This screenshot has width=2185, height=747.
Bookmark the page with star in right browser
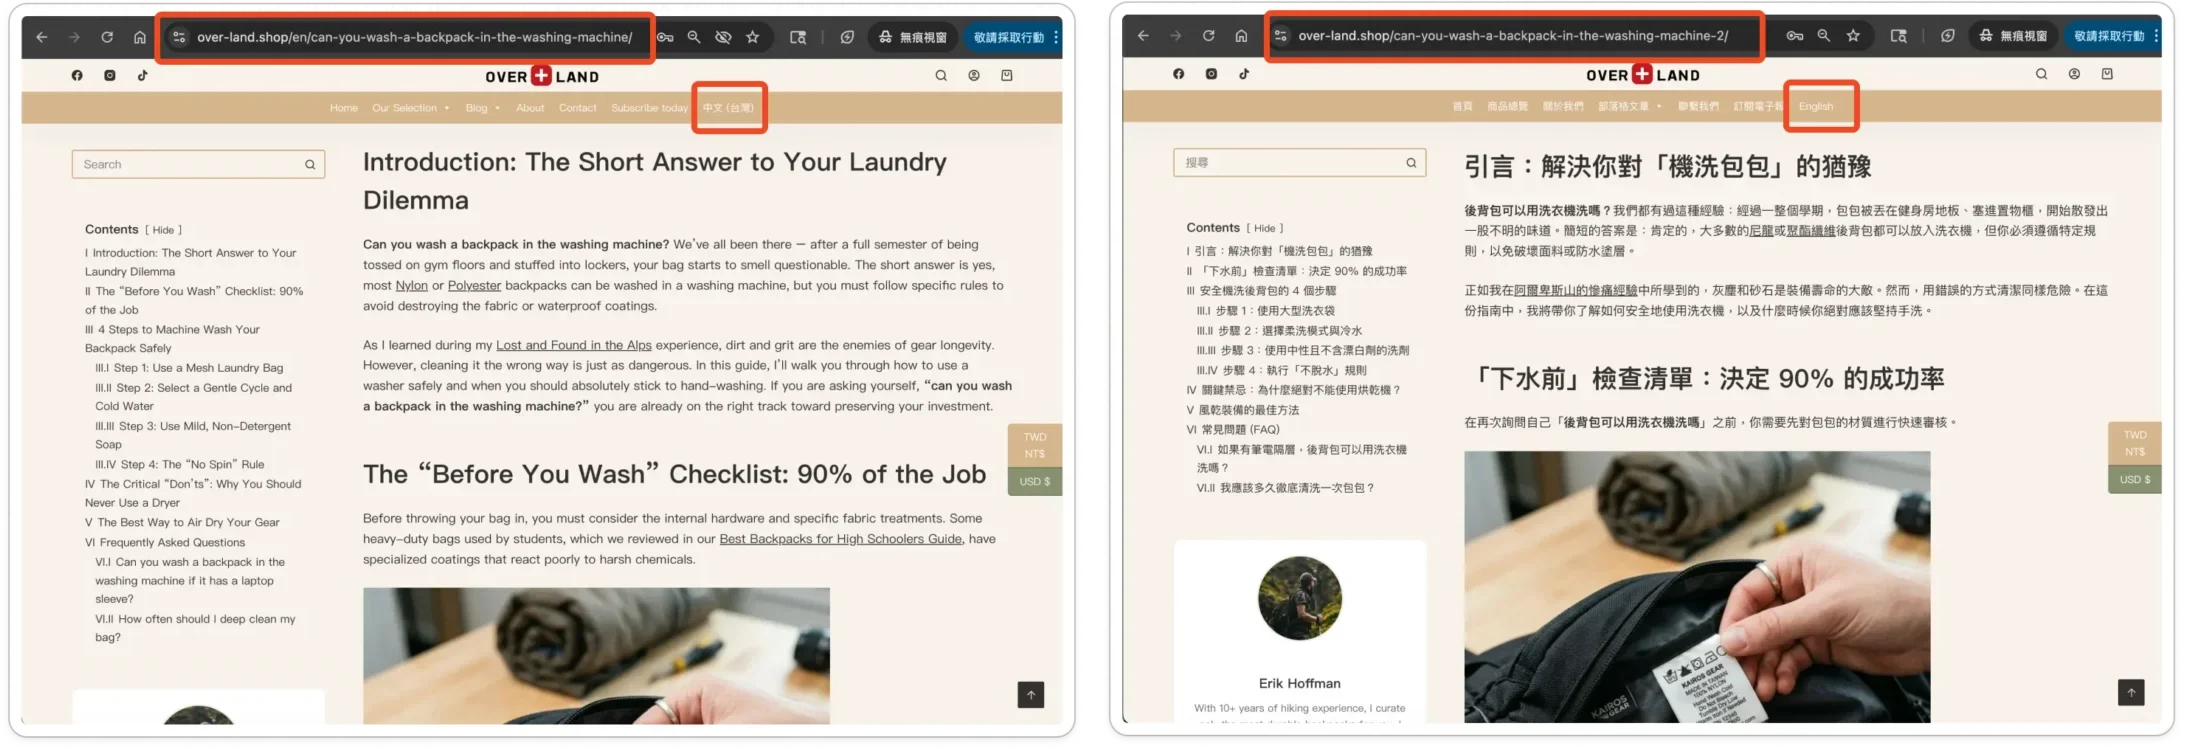pyautogui.click(x=1853, y=35)
